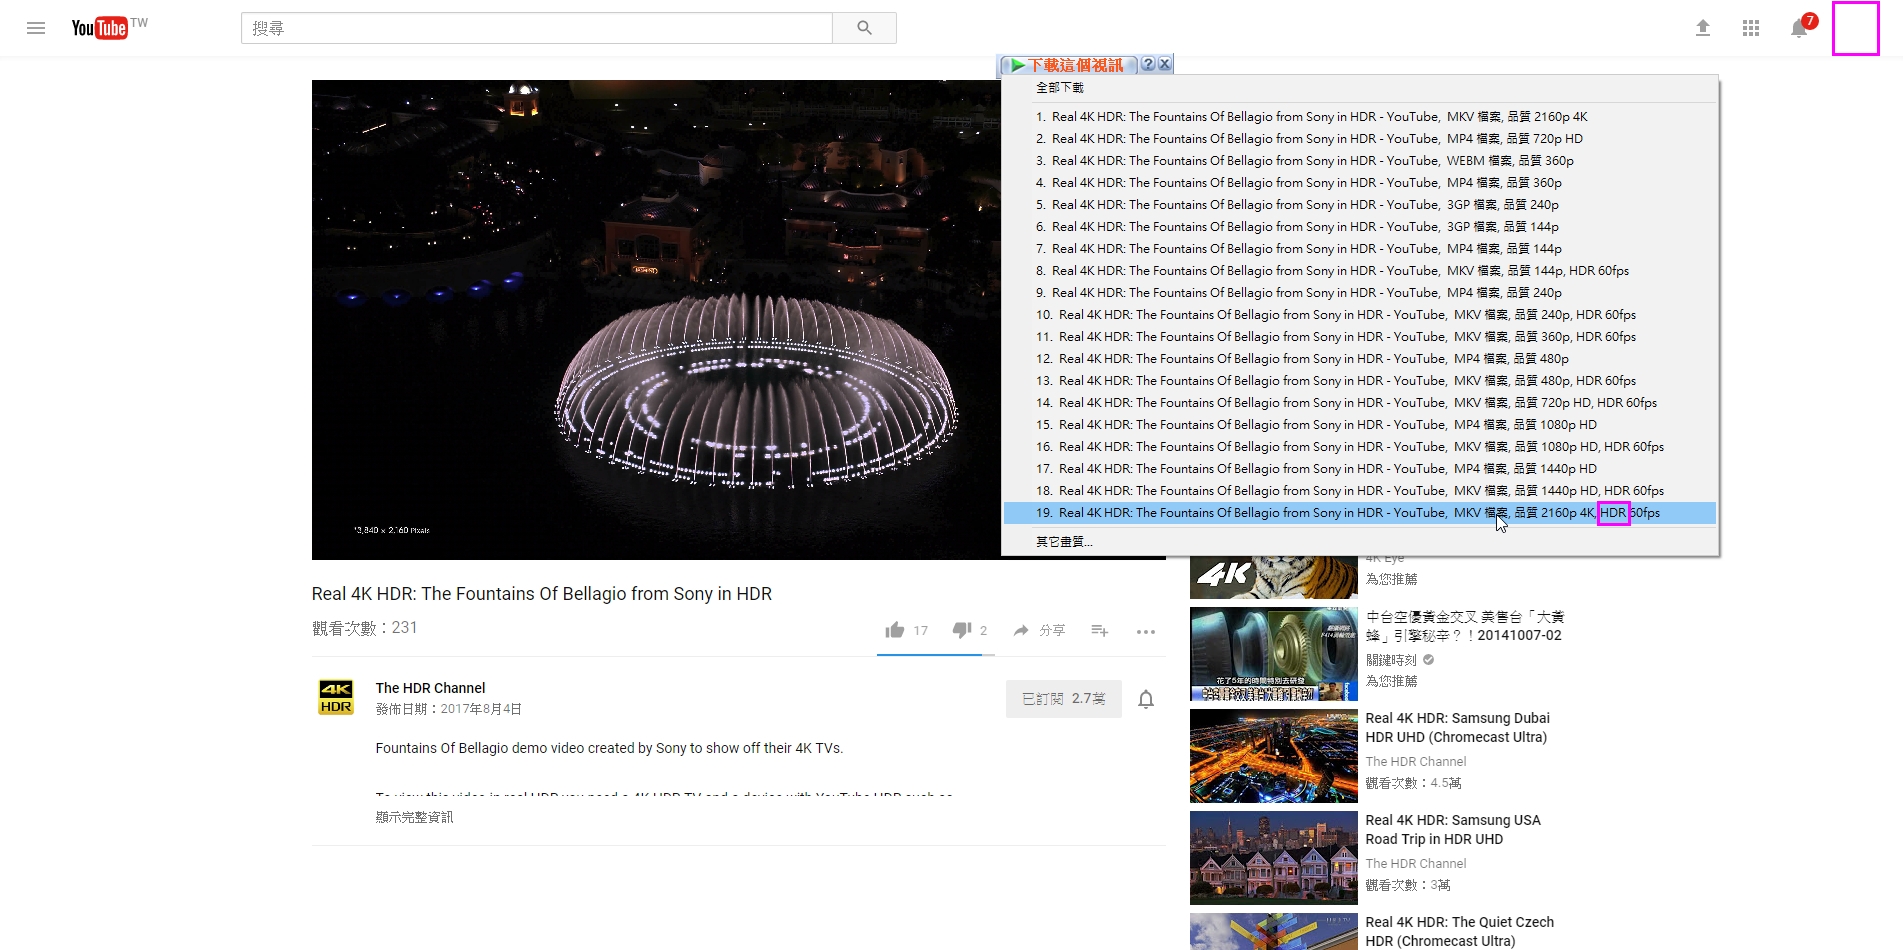Choose item 19 MKV 2160p 4K HDR 60fps
1903x950 pixels.
click(1360, 513)
